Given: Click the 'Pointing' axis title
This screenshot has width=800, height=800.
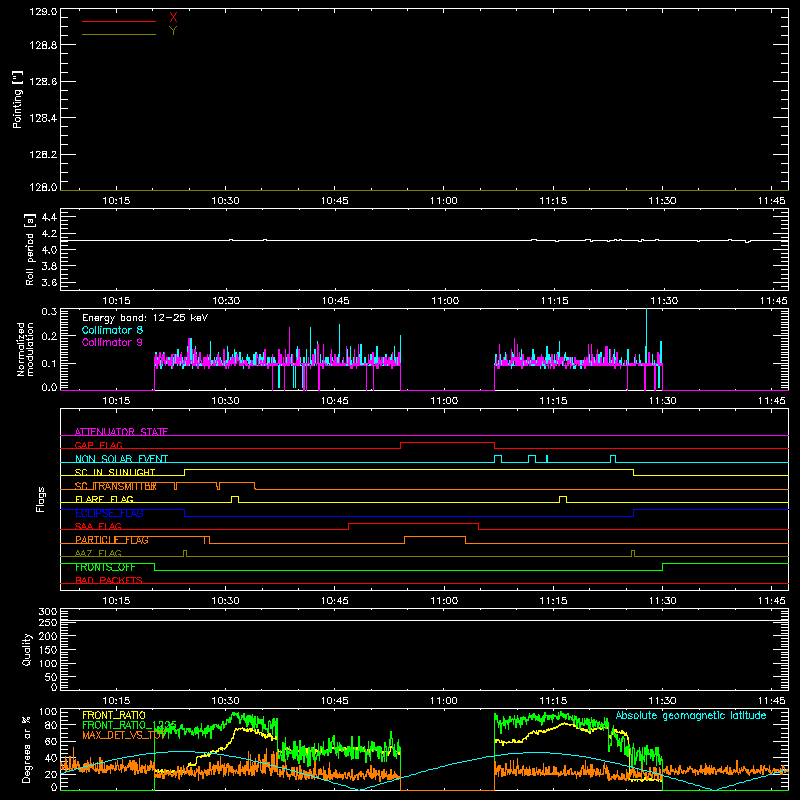Looking at the screenshot, I should tap(17, 100).
